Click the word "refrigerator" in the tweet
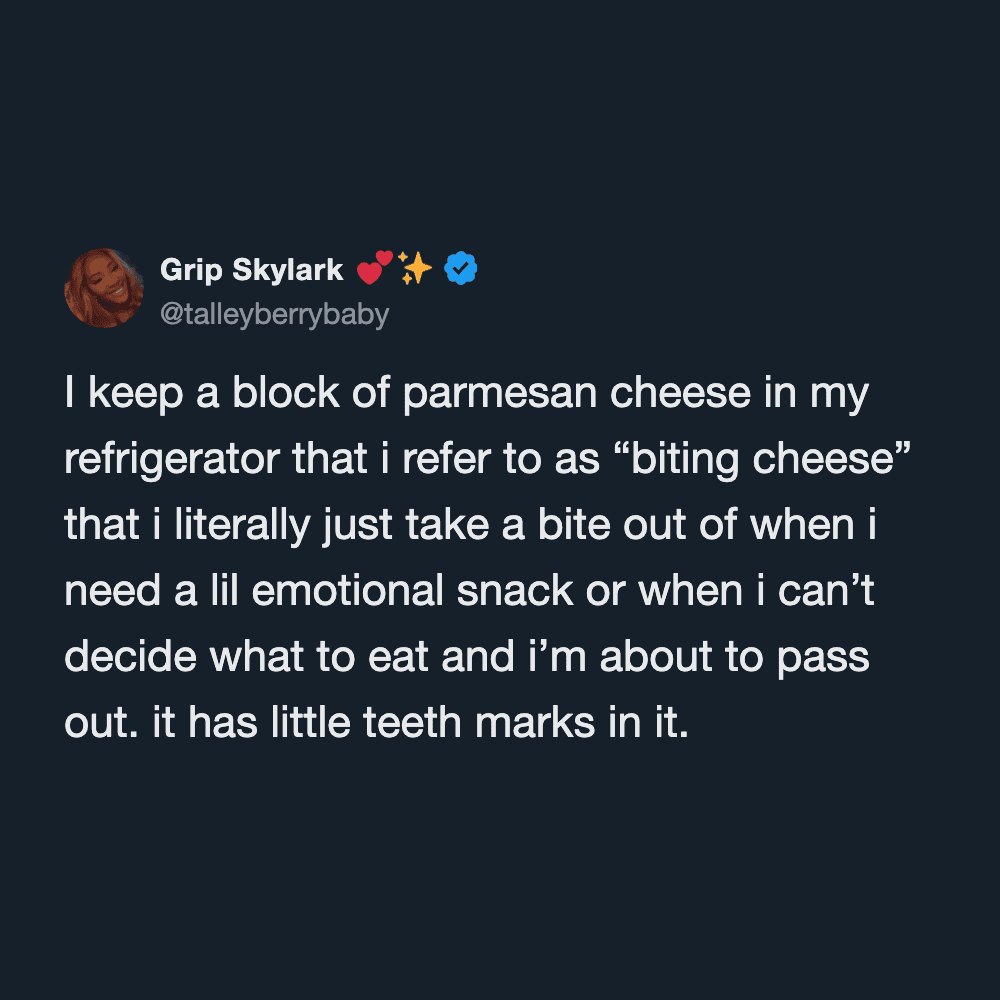Screen dimensions: 1000x1000 (174, 460)
